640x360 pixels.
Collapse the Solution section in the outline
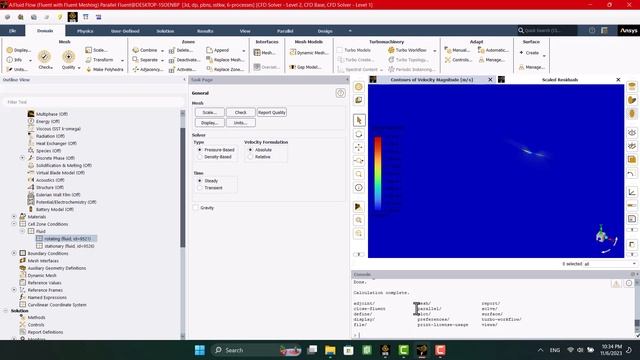(6, 311)
